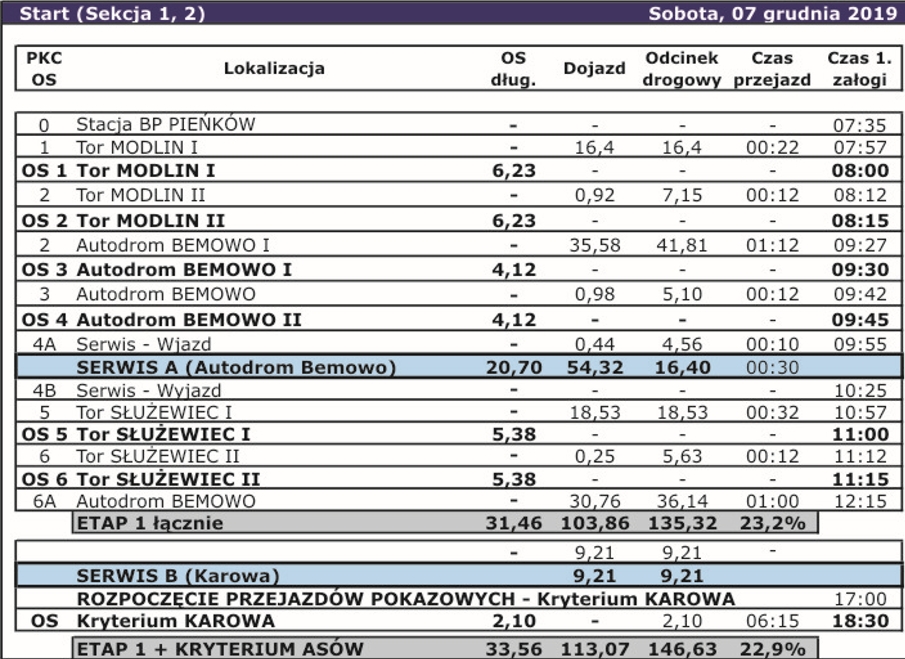Click the 'Odcinek drogowy' column header
The height and width of the screenshot is (659, 905).
coord(682,69)
